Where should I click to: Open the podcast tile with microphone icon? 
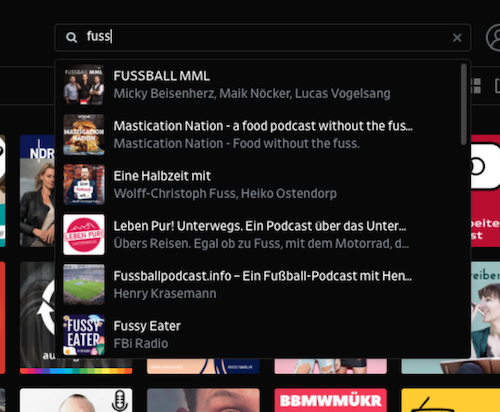[x=76, y=400]
